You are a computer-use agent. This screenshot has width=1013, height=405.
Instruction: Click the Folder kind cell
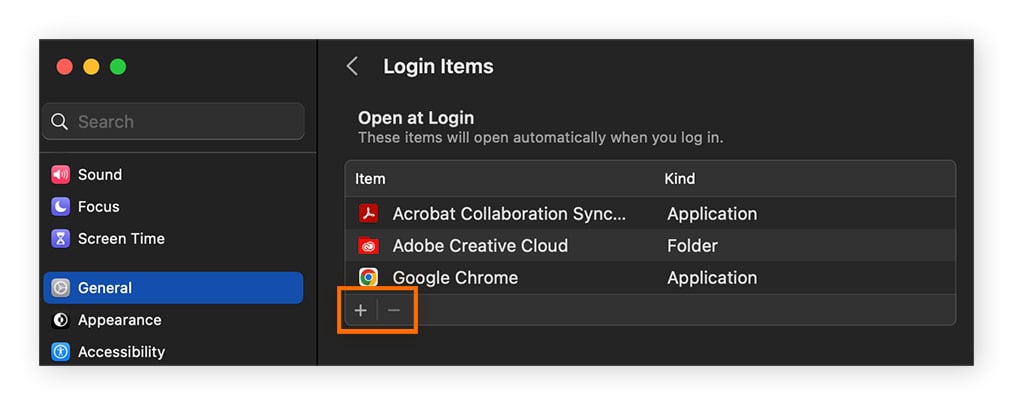[693, 245]
